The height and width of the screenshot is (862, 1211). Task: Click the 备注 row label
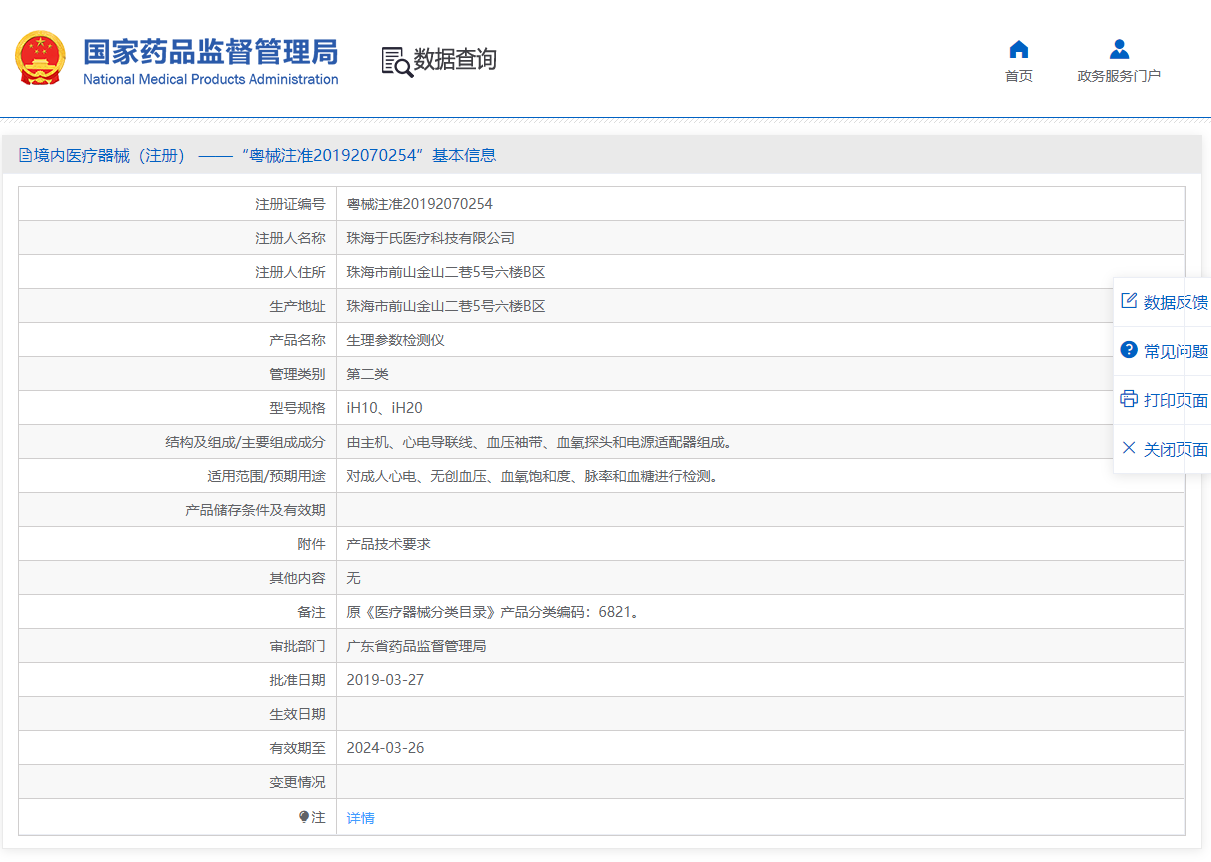point(312,612)
